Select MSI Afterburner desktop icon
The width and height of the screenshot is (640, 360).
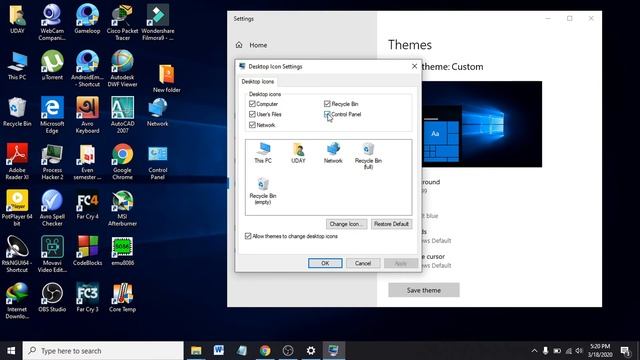122,208
